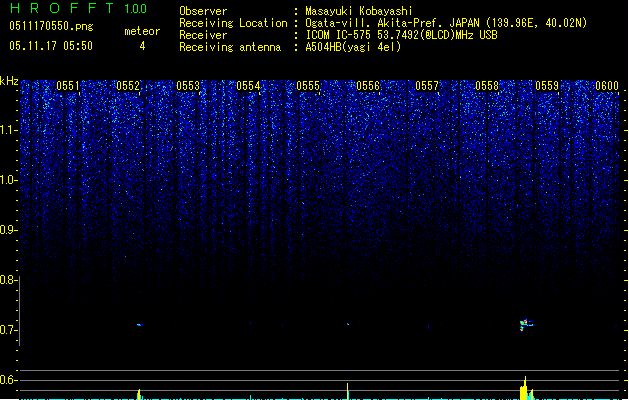Click the HROFFT 1.0.0 title text
Viewport: 629px width, 400px height.
[79, 8]
